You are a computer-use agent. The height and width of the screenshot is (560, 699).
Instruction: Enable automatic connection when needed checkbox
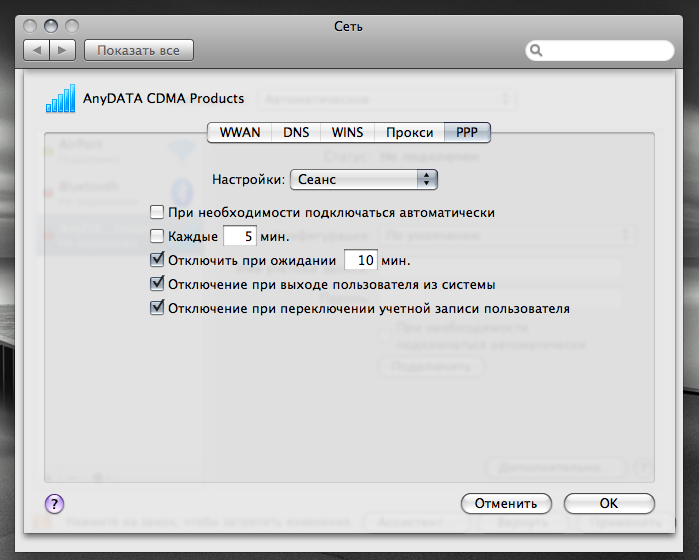[156, 212]
